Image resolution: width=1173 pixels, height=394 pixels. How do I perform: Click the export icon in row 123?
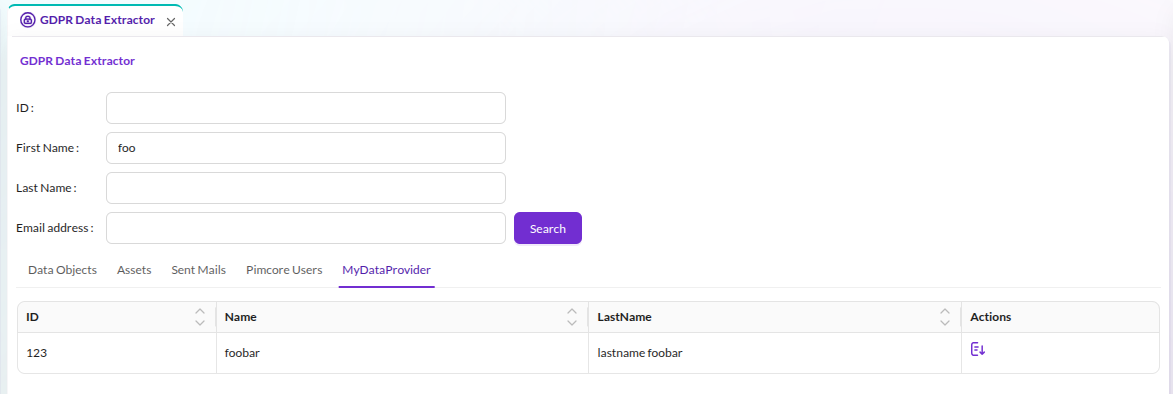(978, 349)
